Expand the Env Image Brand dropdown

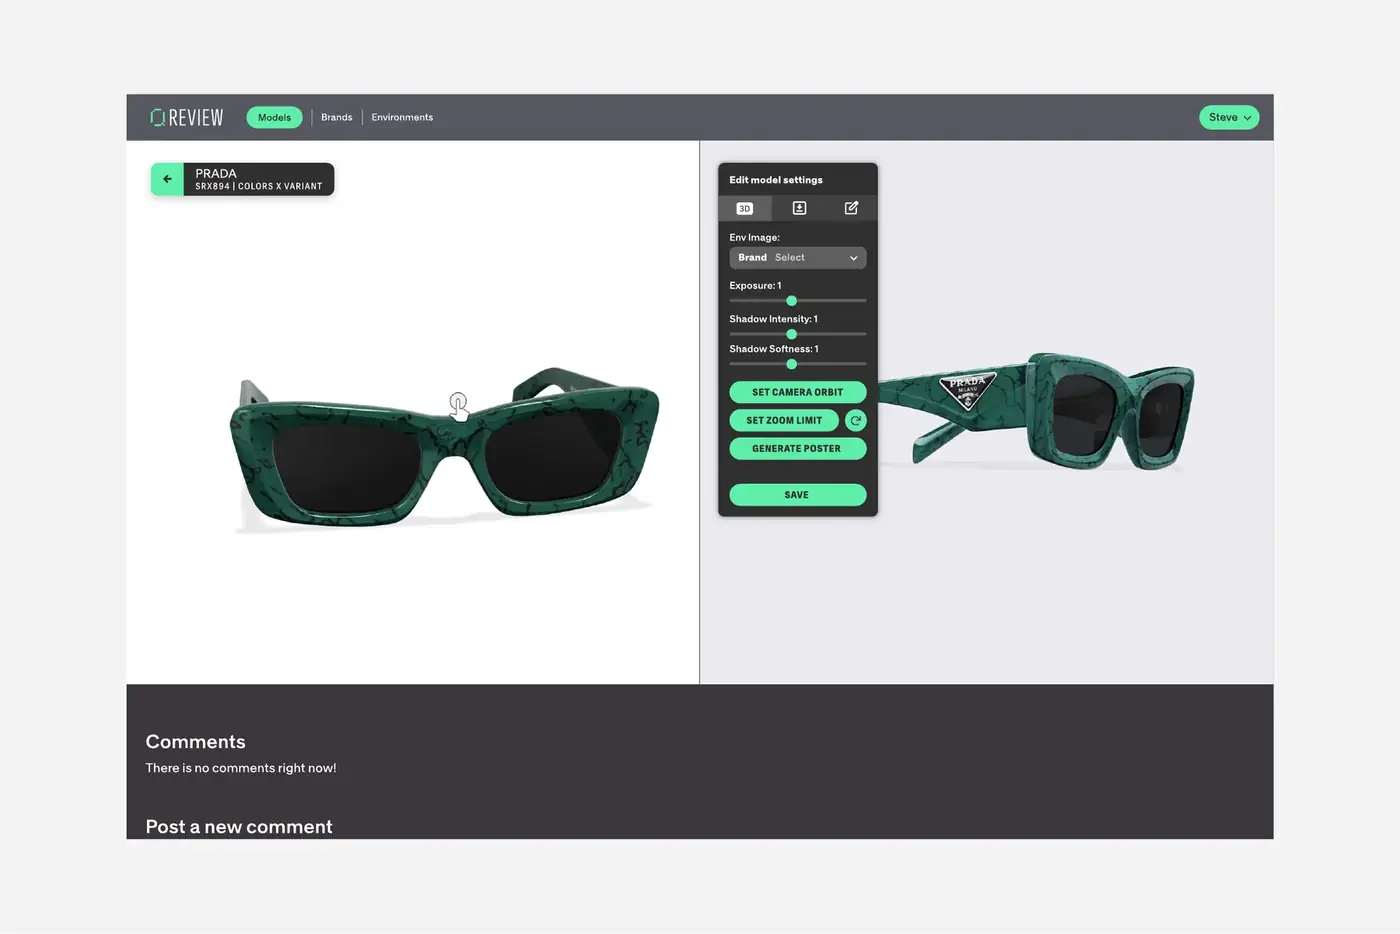(x=798, y=258)
